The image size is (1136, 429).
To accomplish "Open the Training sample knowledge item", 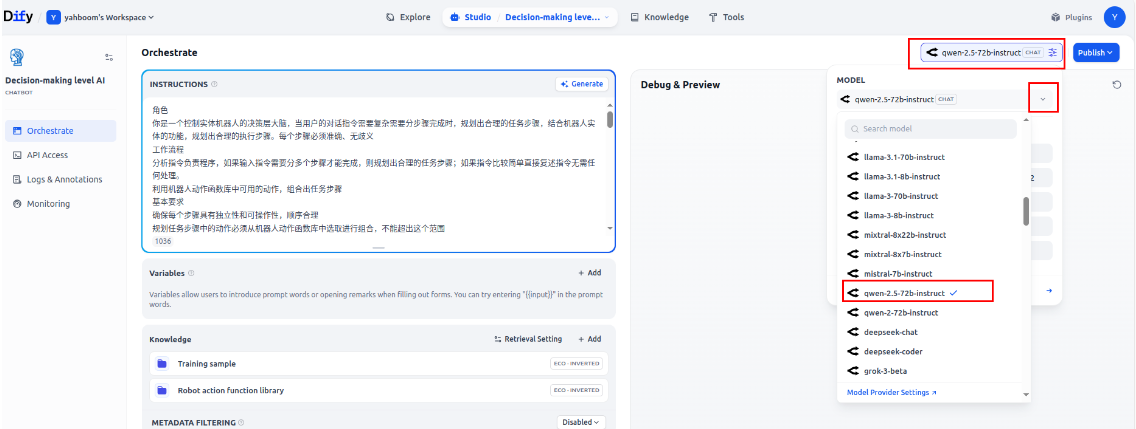I will pyautogui.click(x=378, y=364).
